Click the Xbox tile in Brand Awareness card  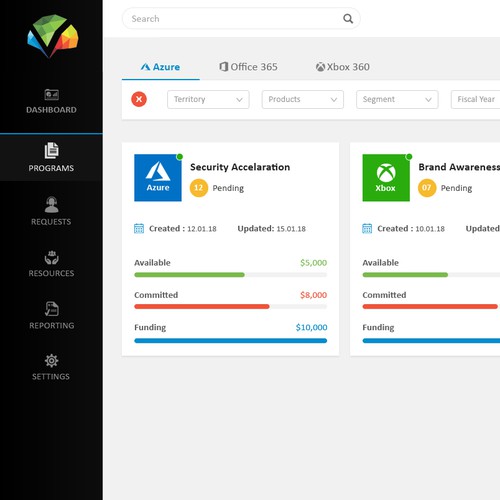point(386,178)
